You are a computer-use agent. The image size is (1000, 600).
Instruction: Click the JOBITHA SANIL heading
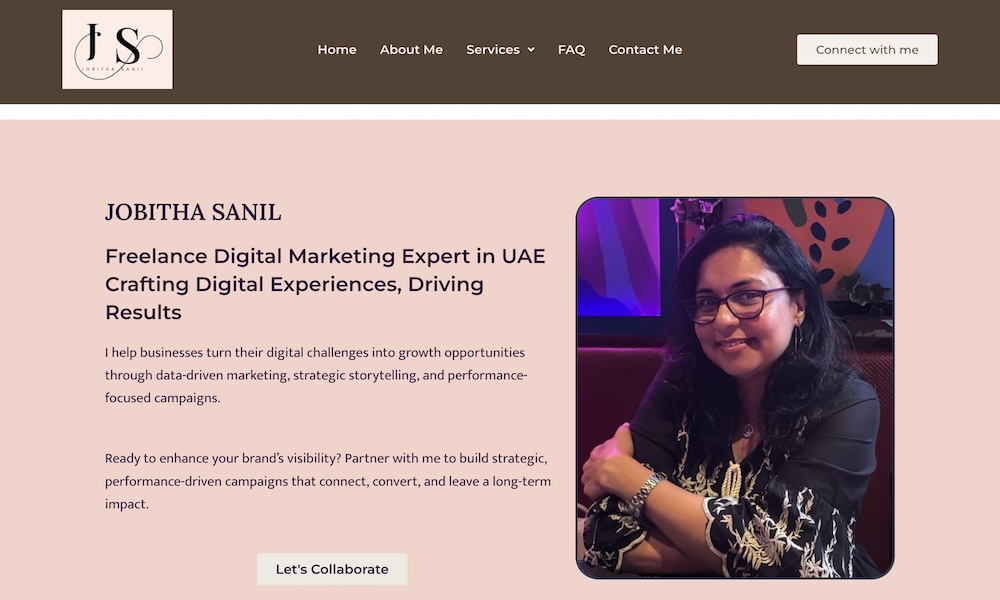pyautogui.click(x=193, y=212)
